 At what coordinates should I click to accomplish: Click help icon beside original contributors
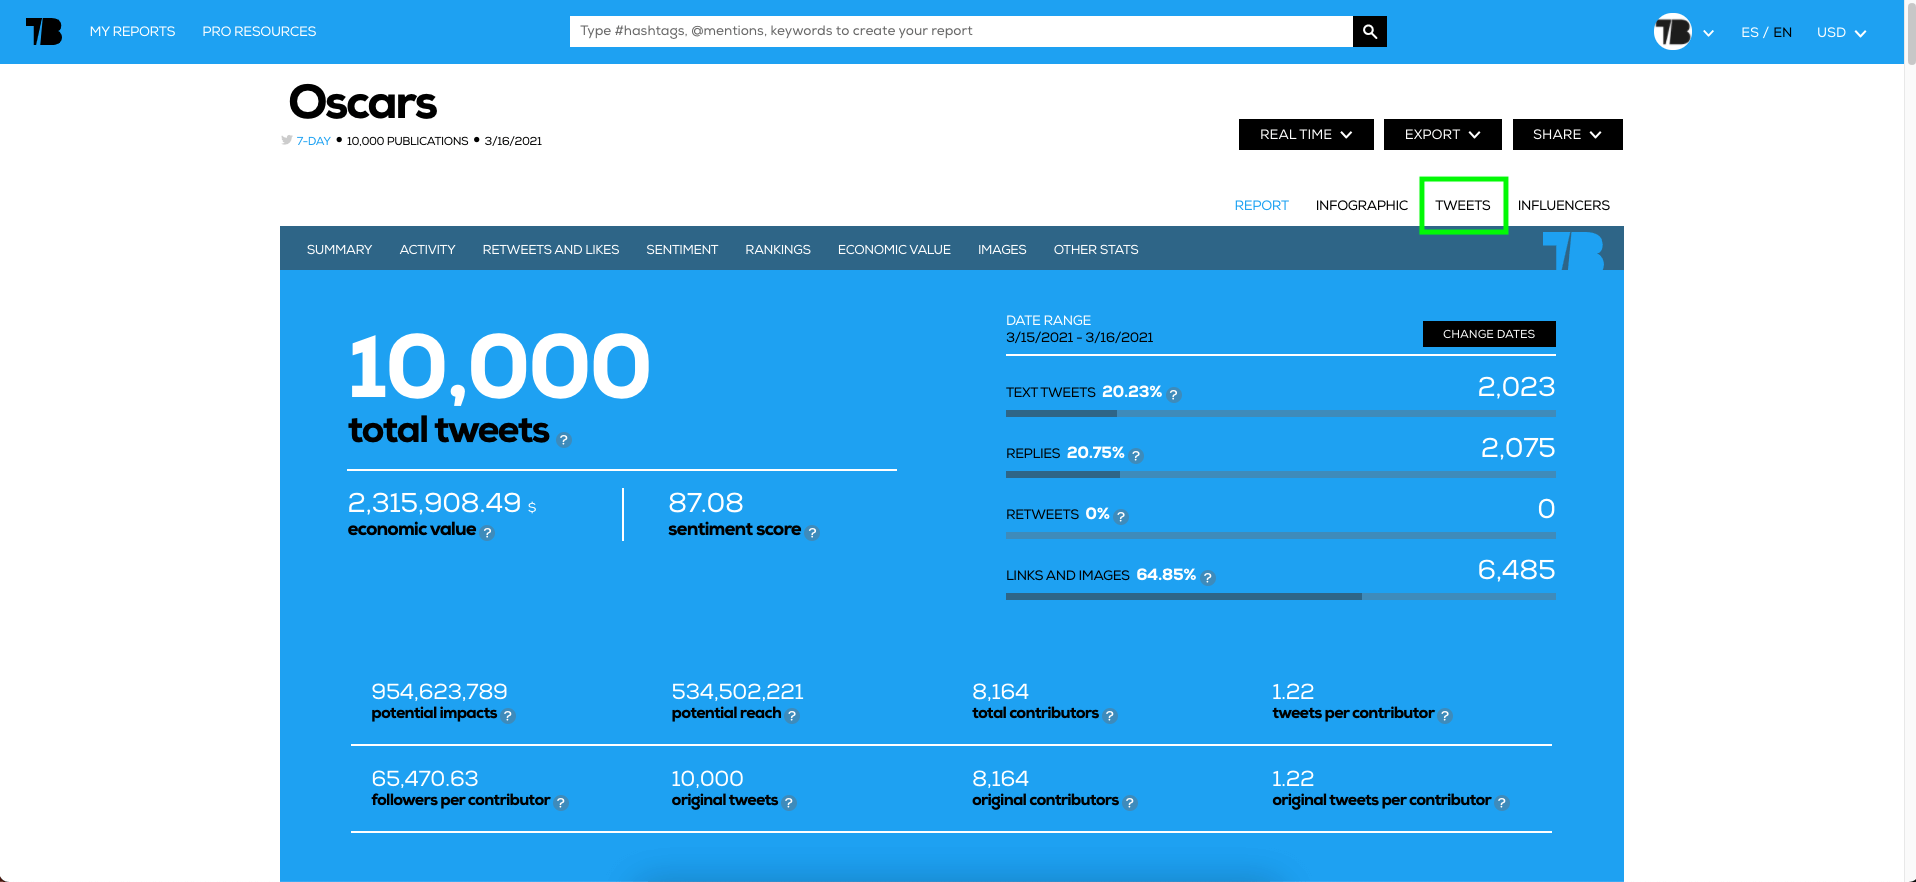click(1130, 803)
